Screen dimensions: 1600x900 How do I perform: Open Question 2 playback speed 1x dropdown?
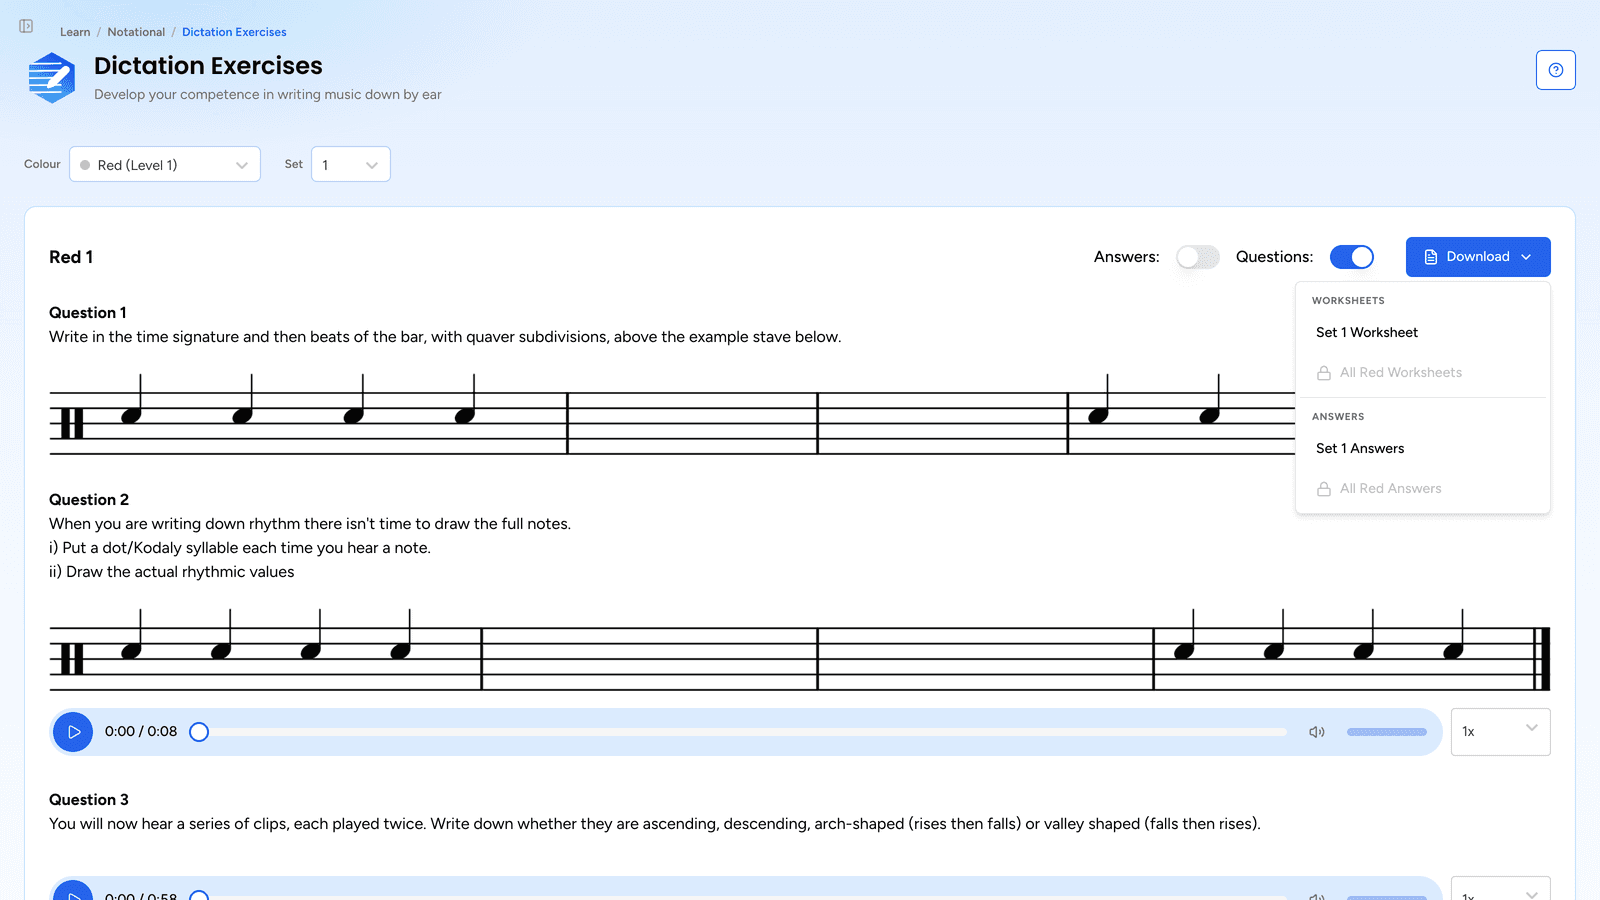click(x=1500, y=732)
